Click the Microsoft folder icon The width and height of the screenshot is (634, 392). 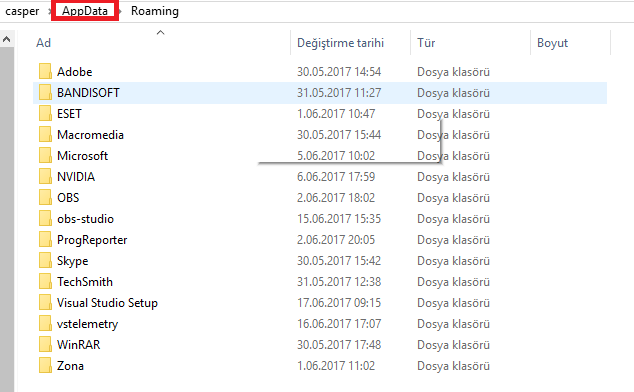point(45,156)
